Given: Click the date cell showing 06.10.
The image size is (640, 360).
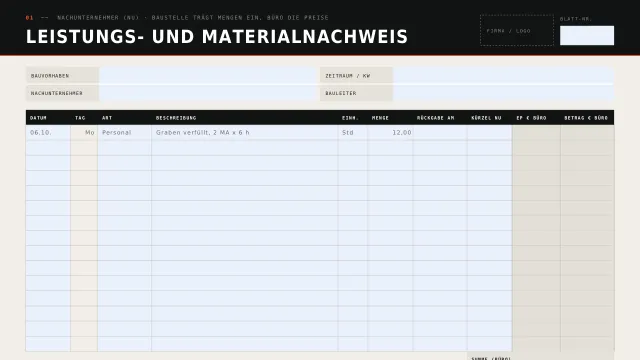Looking at the screenshot, I should (x=48, y=133).
